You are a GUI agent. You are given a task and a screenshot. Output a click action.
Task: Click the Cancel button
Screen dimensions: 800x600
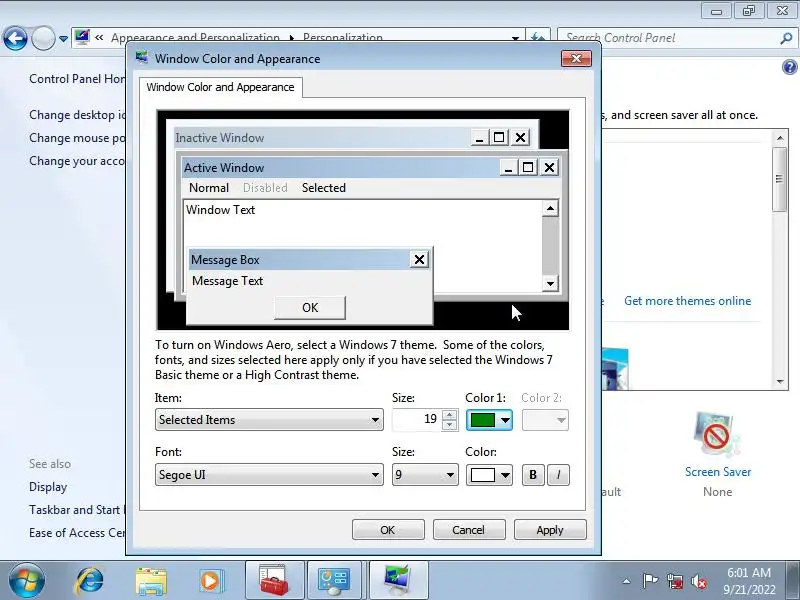tap(469, 530)
